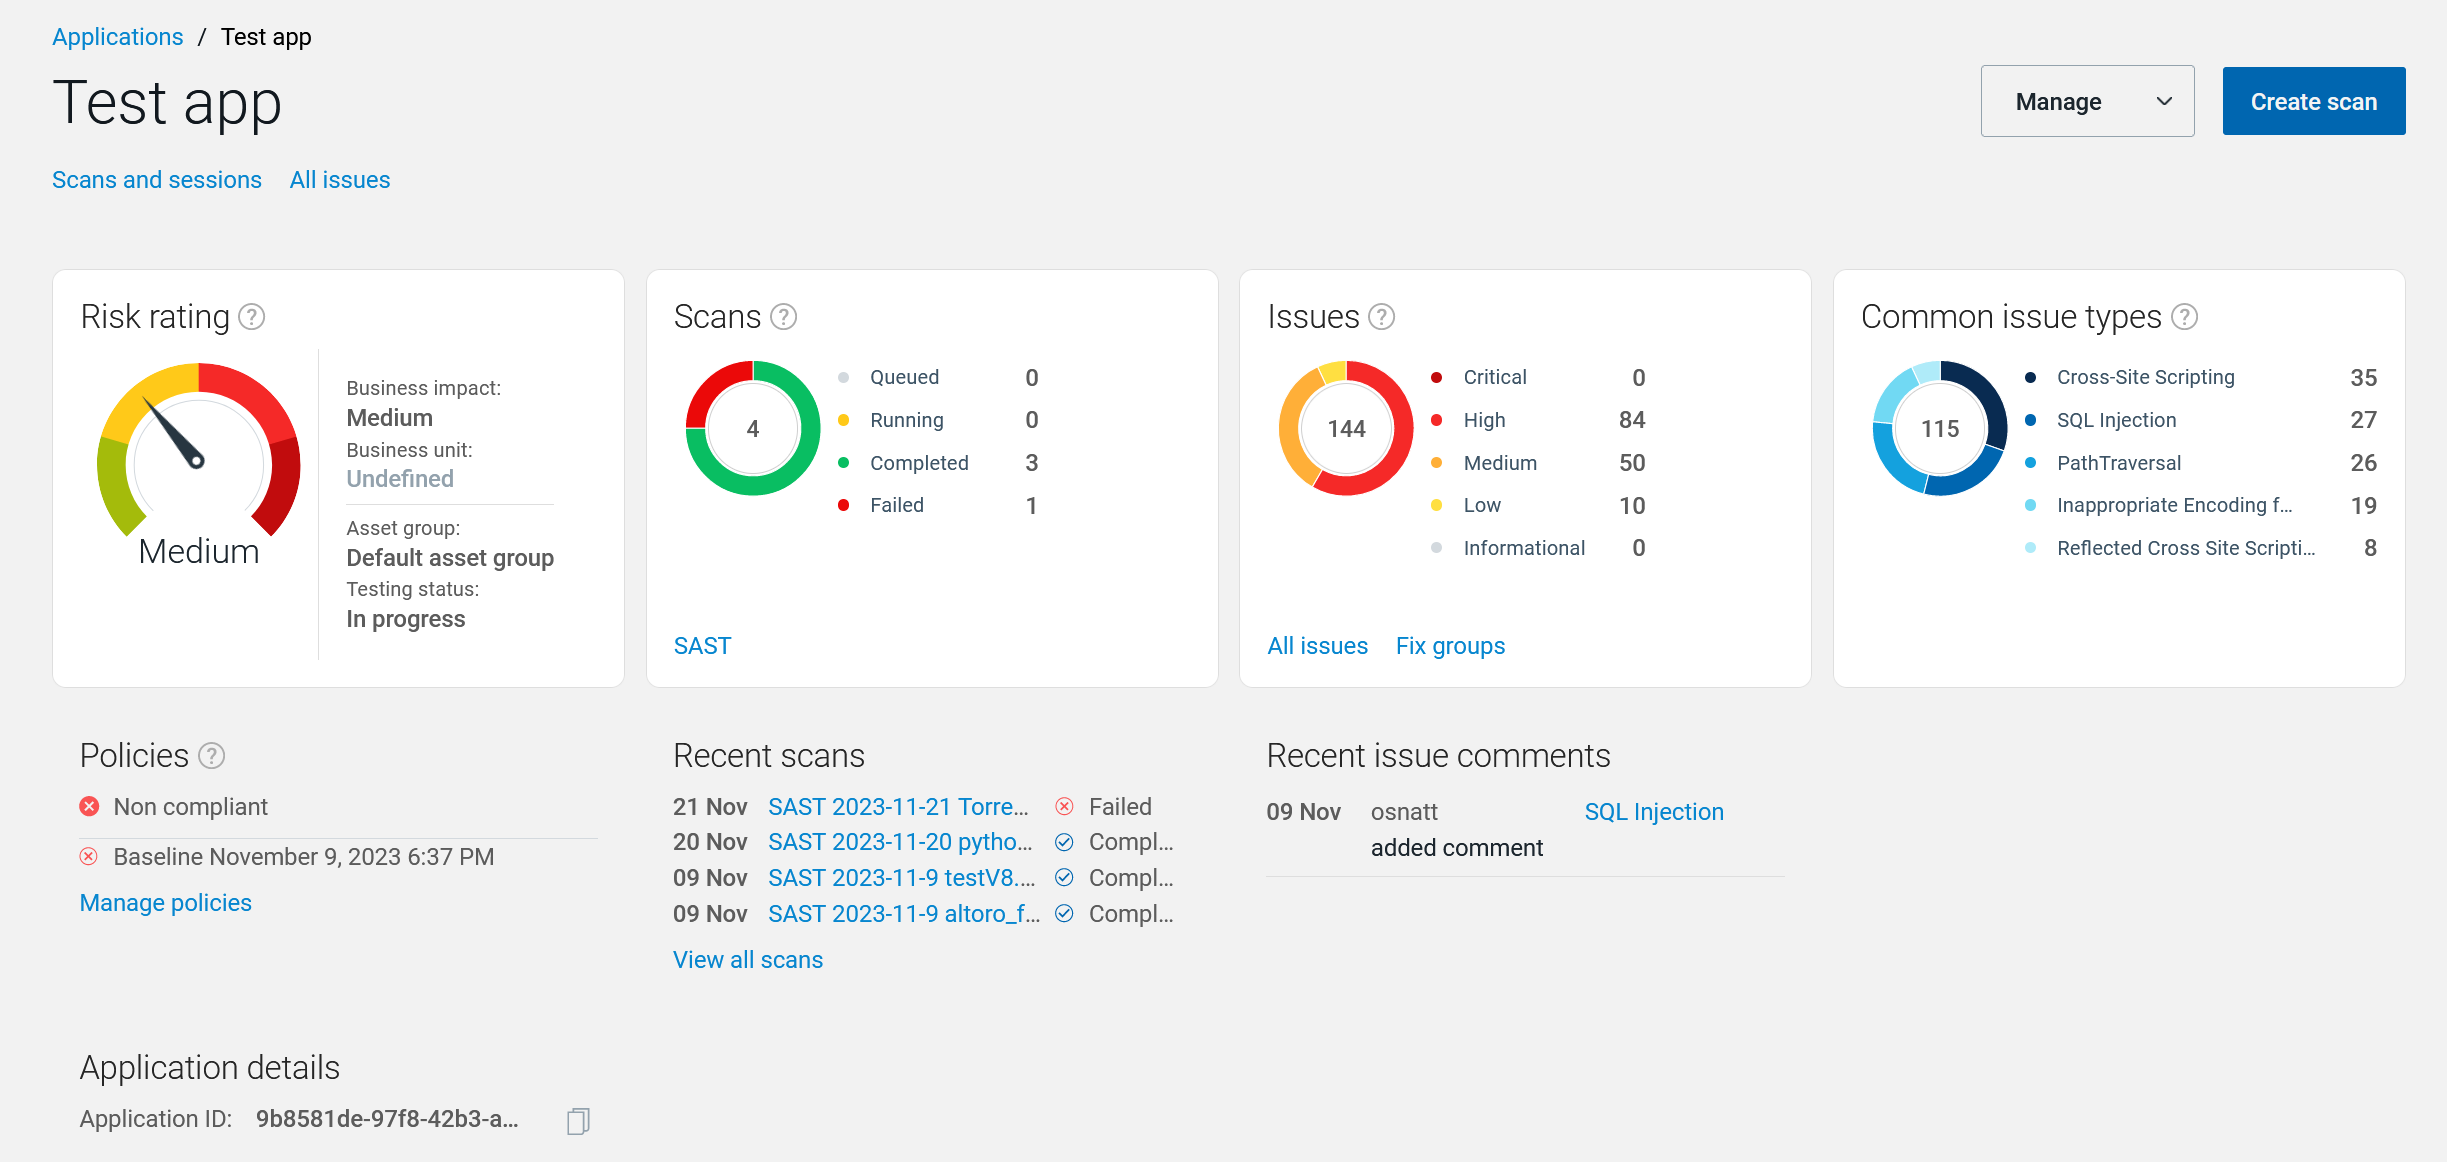This screenshot has height=1162, width=2447.
Task: Click the red High severity legend dot
Action: click(x=1437, y=420)
